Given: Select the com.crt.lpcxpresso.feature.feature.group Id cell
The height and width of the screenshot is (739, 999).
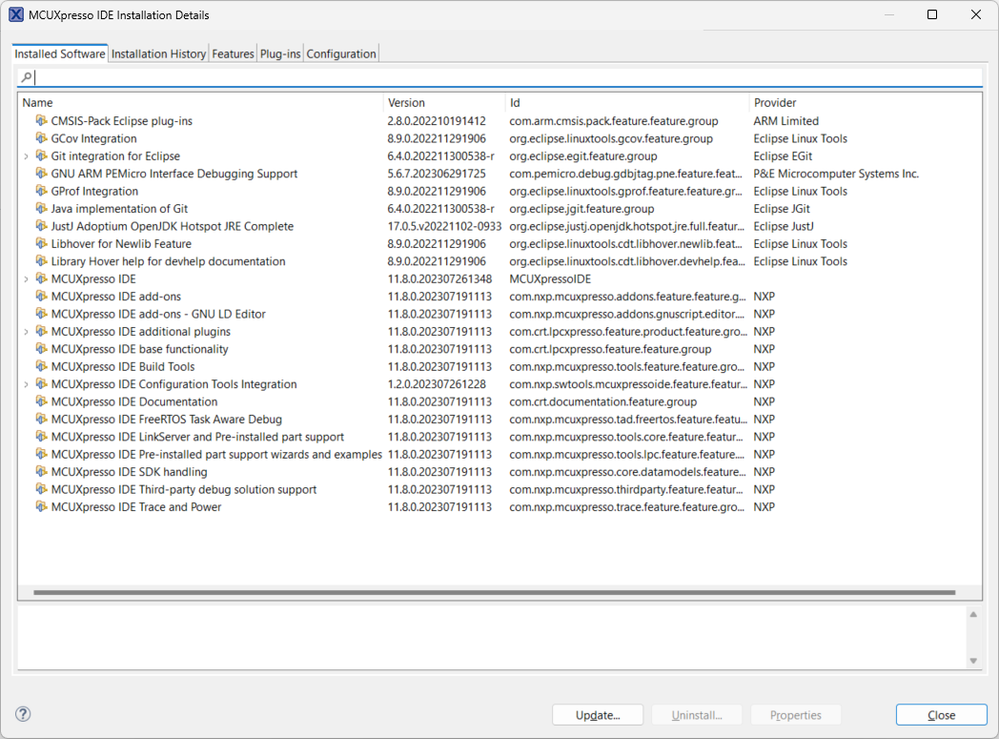Looking at the screenshot, I should pyautogui.click(x=610, y=349).
